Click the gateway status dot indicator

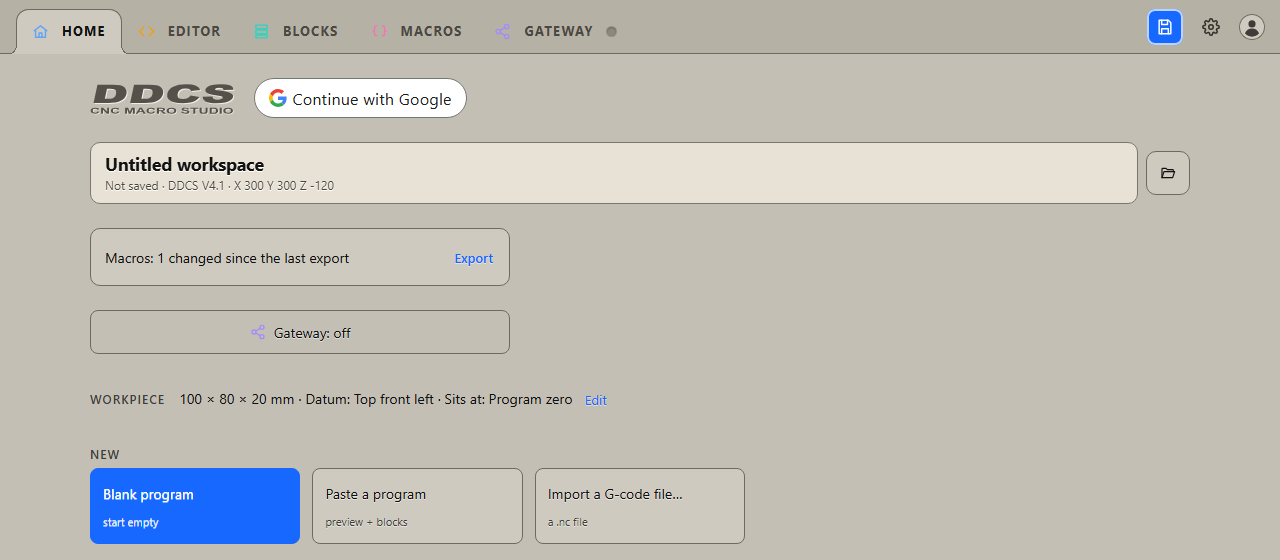coord(612,31)
